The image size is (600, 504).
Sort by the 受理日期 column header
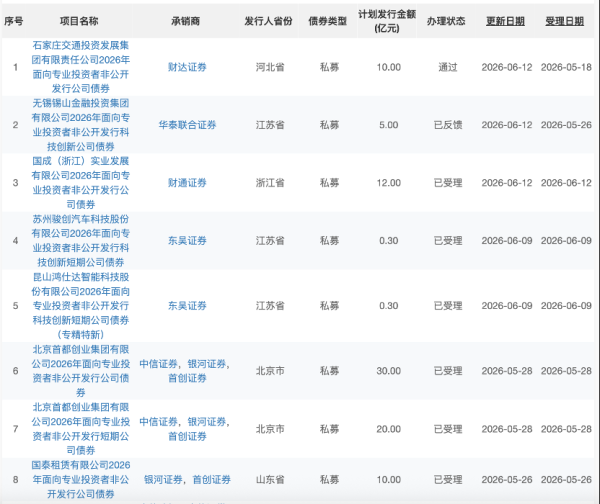click(x=564, y=21)
